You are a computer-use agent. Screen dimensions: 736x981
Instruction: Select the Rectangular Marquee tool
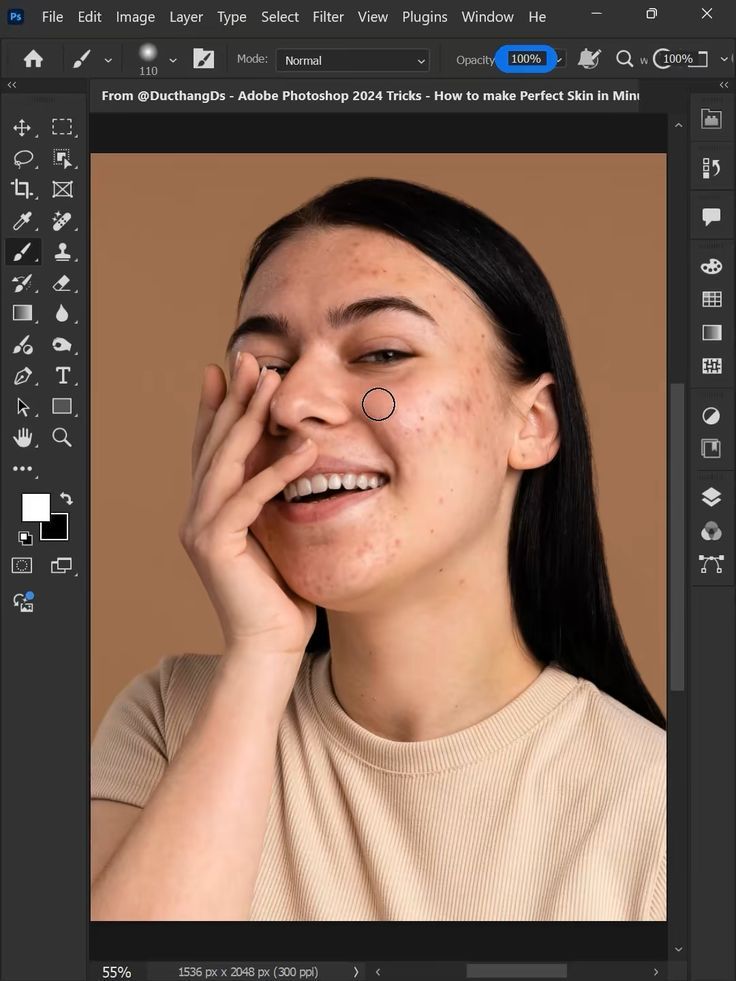pos(61,128)
